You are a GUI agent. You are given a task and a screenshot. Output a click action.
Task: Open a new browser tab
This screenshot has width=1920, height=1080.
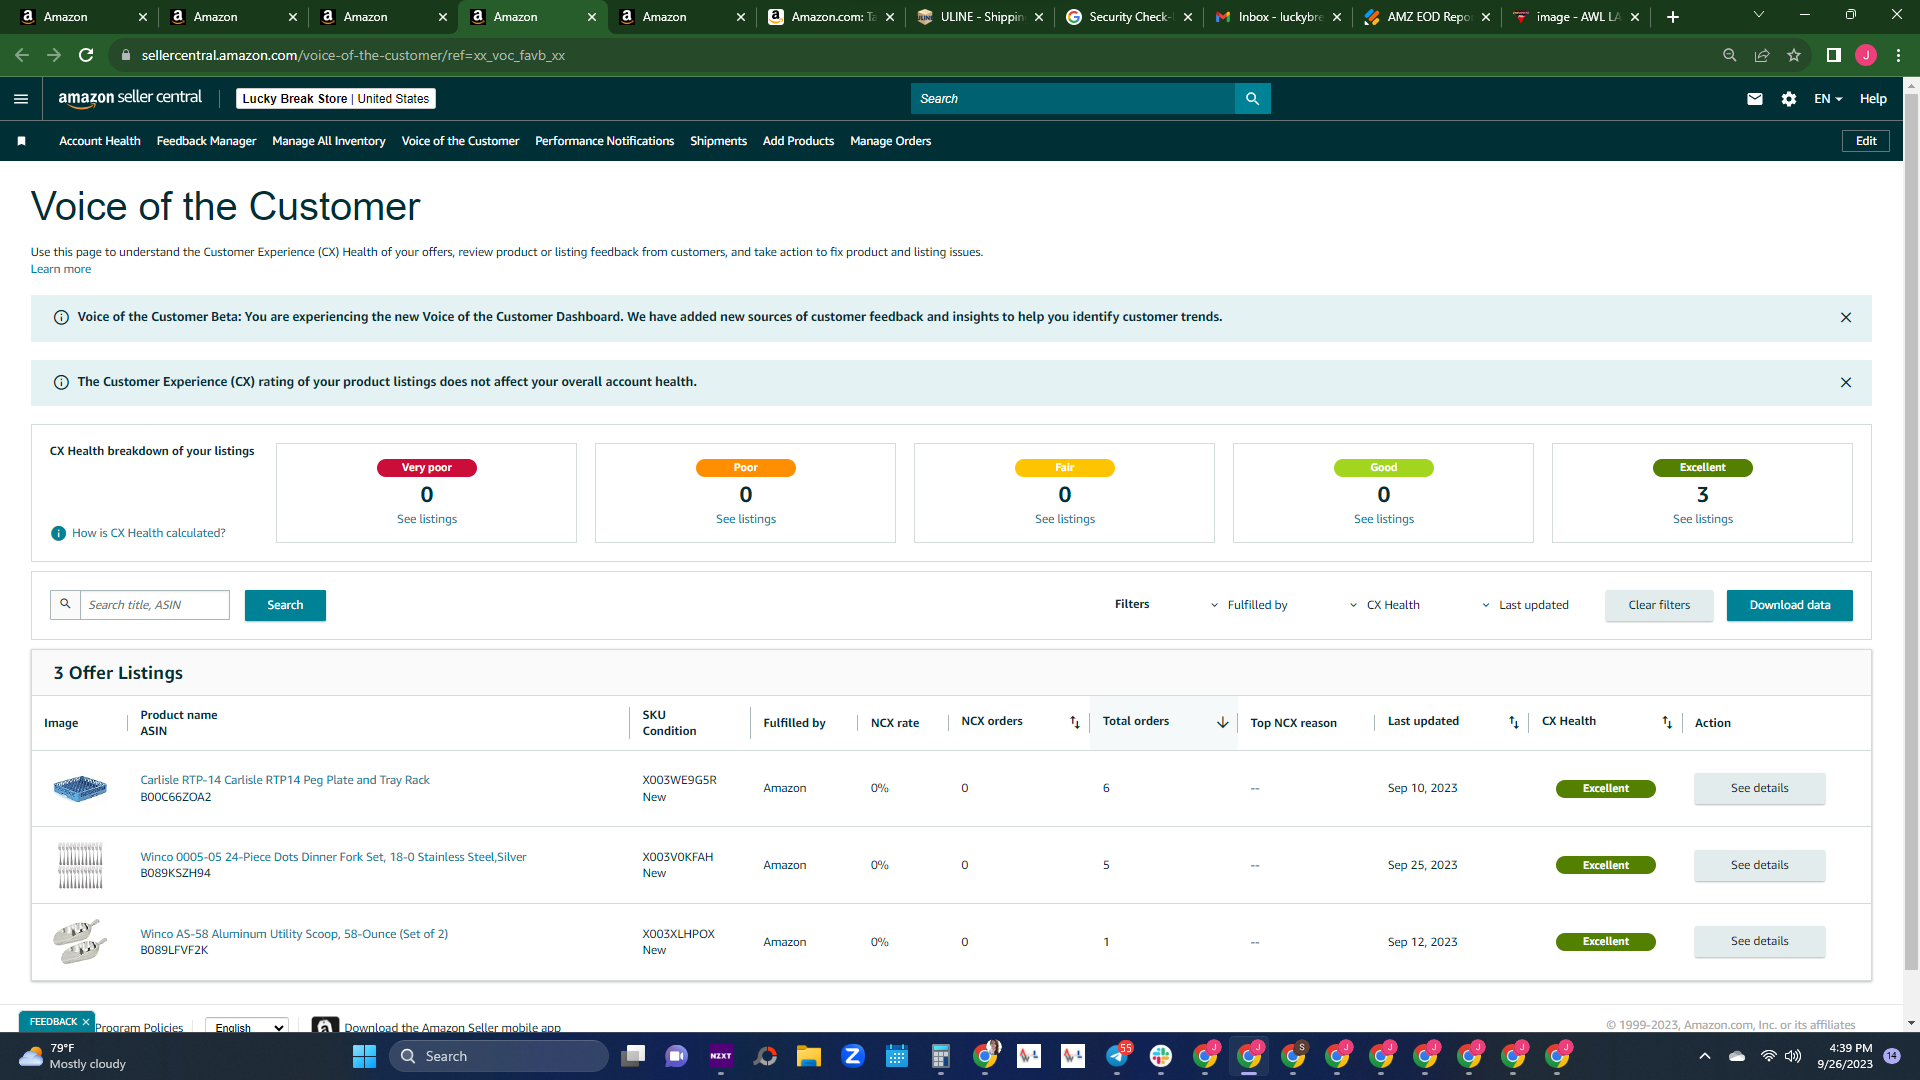pyautogui.click(x=1673, y=17)
